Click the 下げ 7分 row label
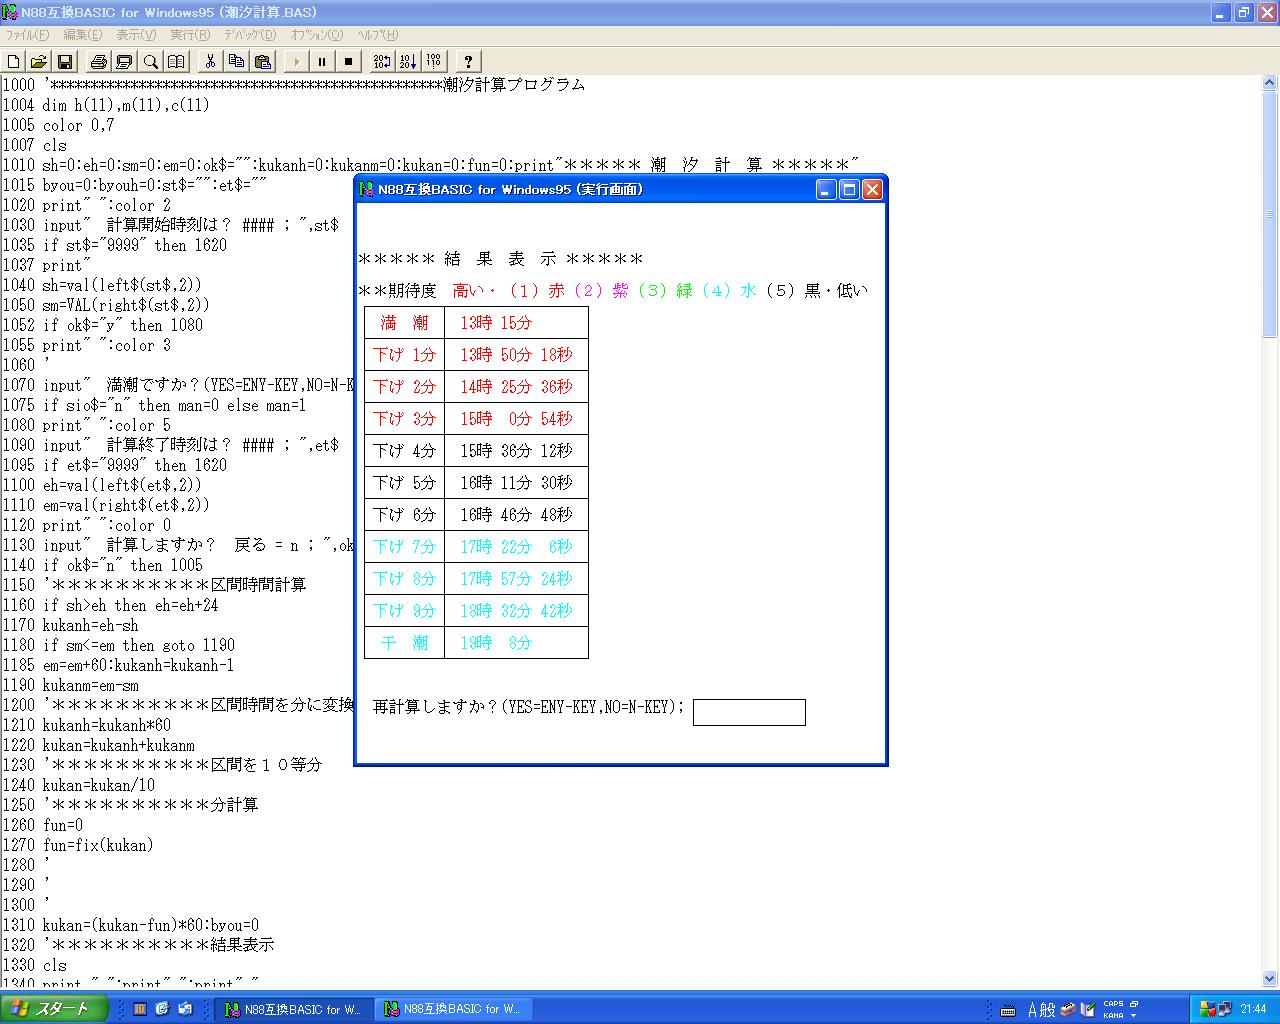Viewport: 1280px width, 1024px height. pos(404,546)
